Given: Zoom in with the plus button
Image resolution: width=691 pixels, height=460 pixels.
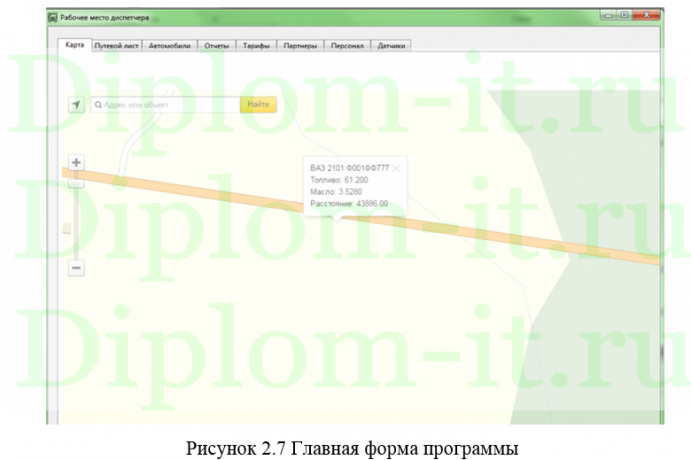Looking at the screenshot, I should 76,162.
